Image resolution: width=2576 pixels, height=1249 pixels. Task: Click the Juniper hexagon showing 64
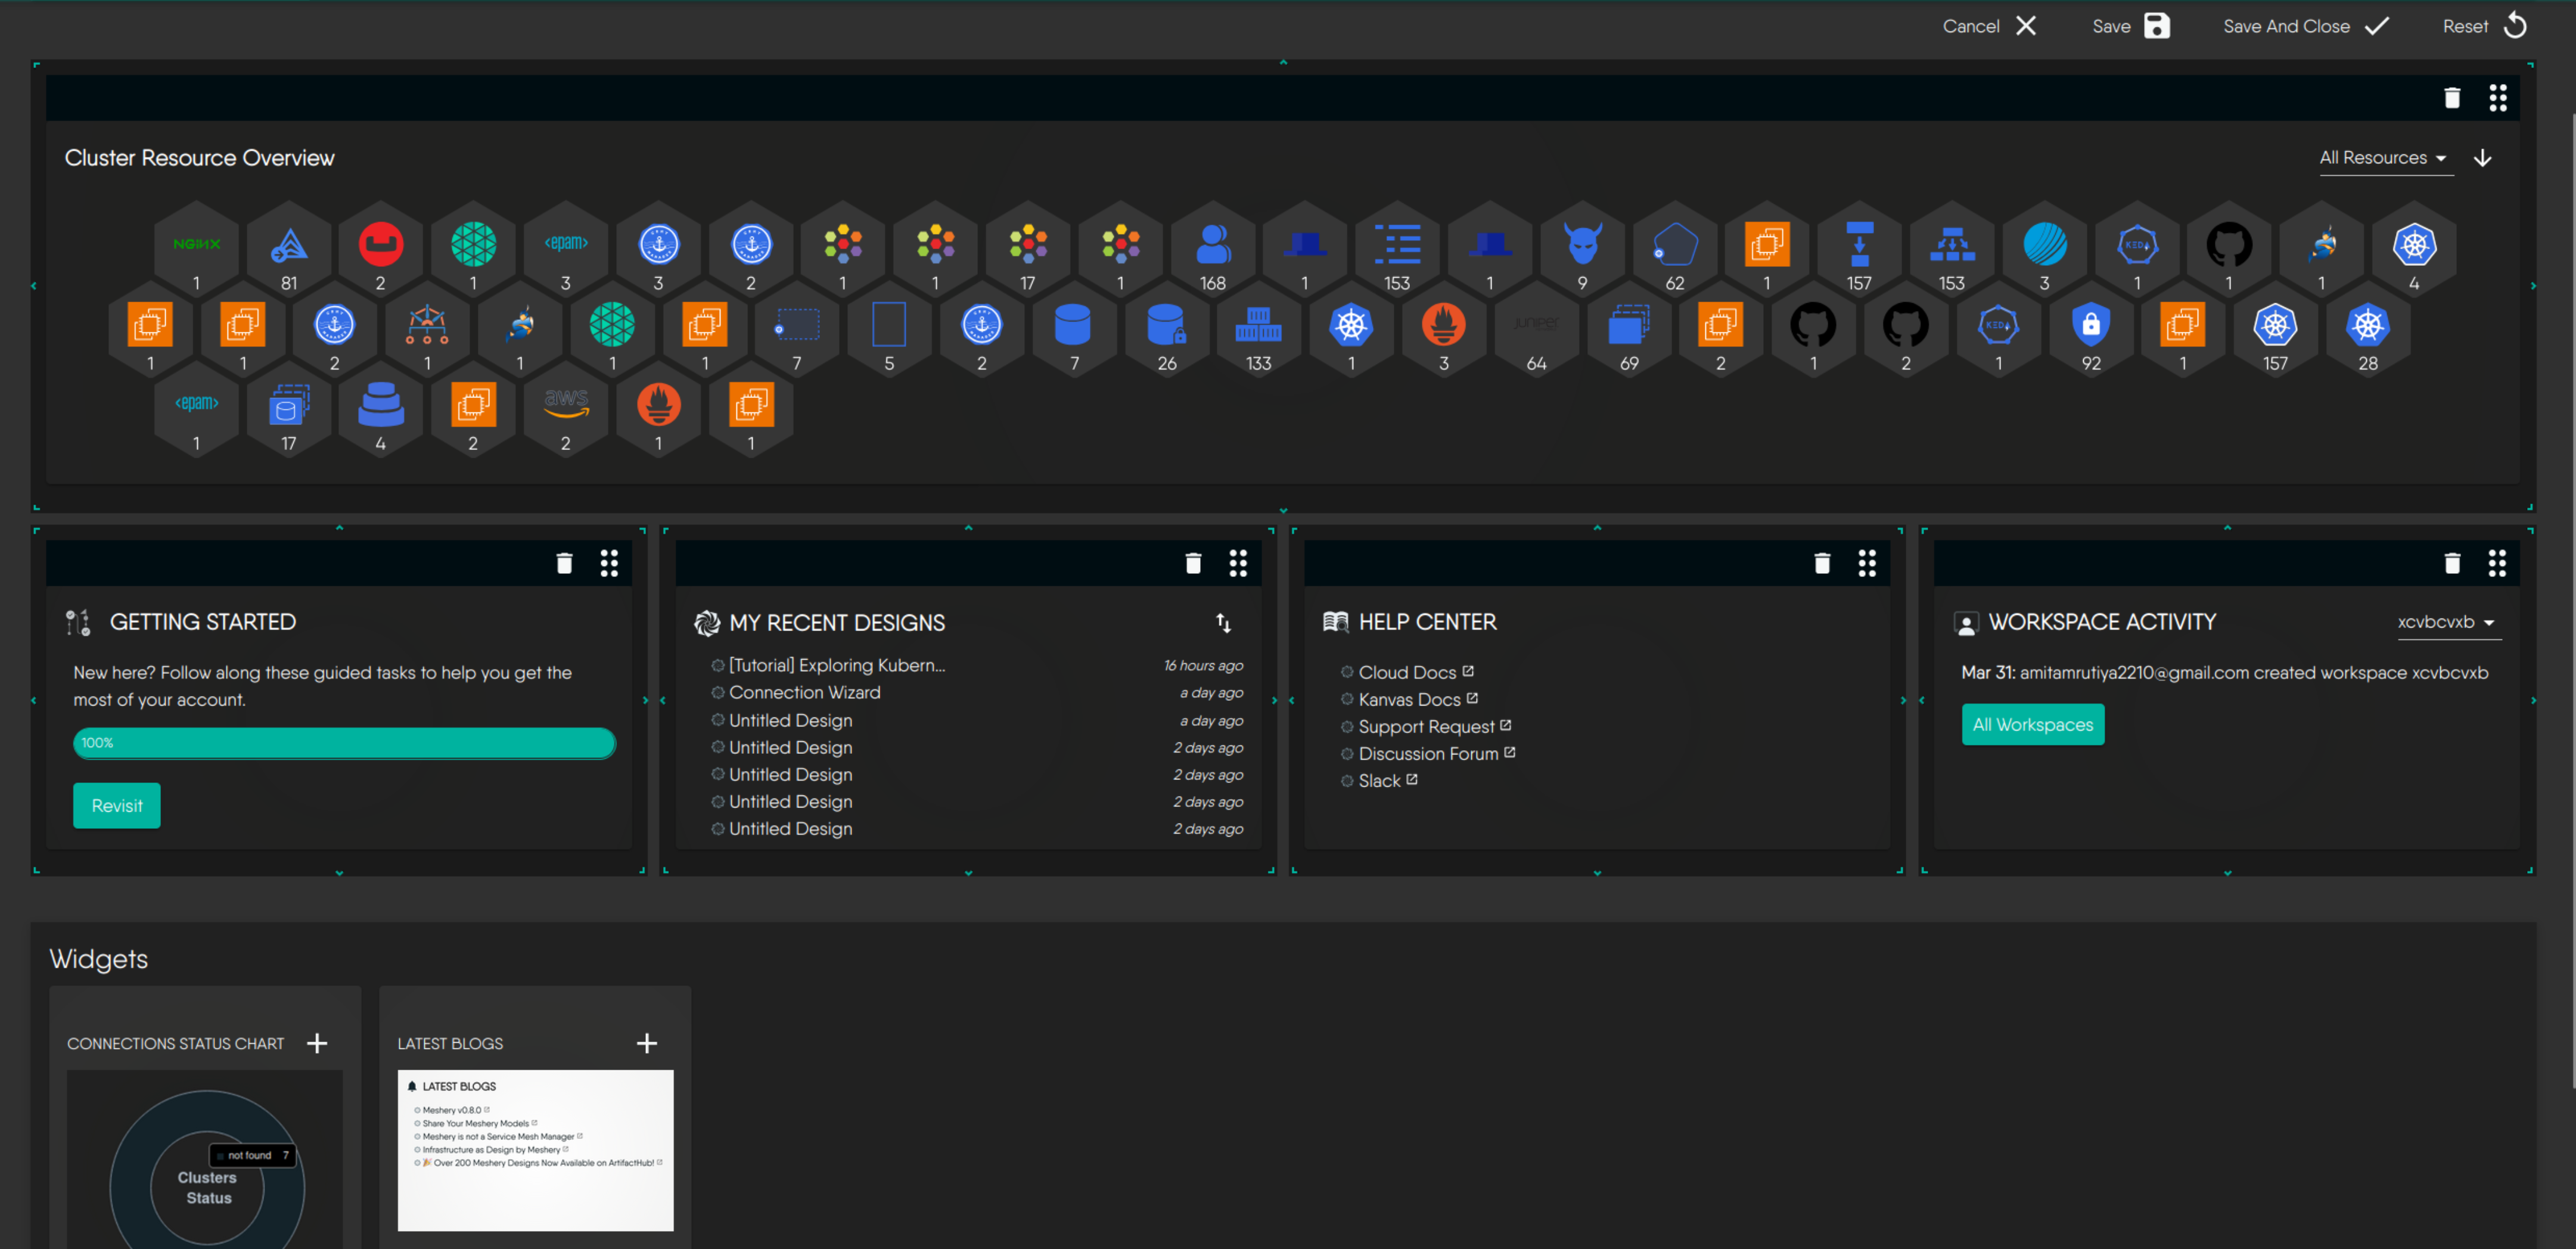[x=1536, y=326]
